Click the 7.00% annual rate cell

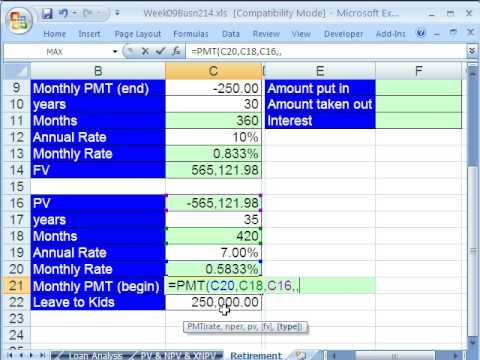[213, 253]
